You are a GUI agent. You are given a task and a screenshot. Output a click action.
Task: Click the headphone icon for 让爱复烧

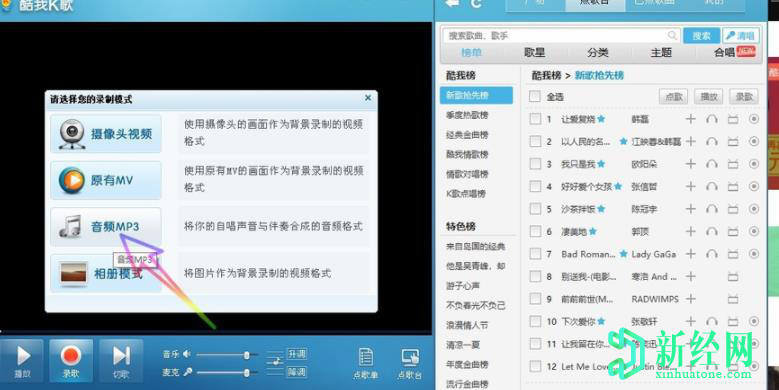click(711, 119)
